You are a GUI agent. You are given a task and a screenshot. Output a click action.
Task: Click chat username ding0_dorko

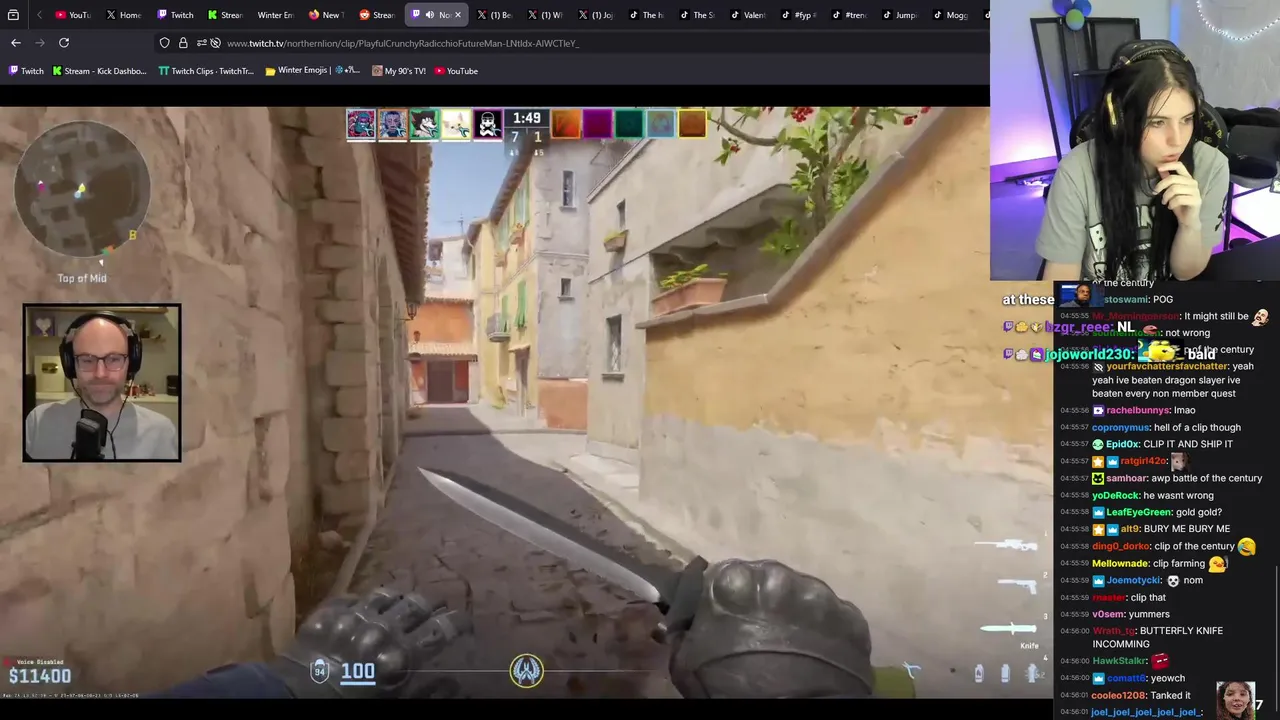(x=1120, y=546)
